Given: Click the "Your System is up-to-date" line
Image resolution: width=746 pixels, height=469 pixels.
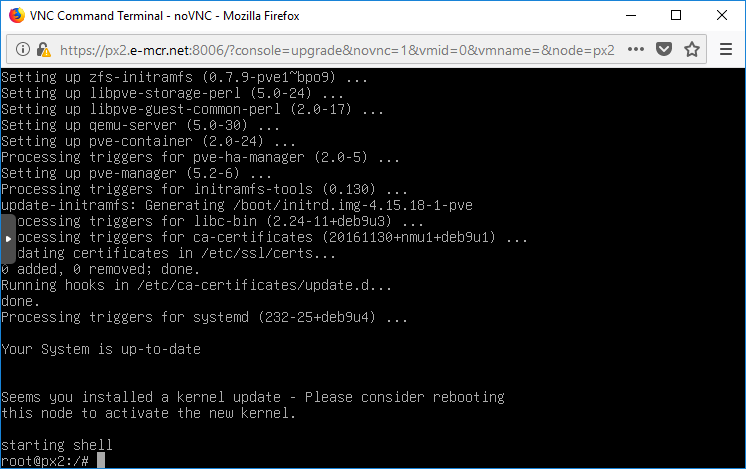Looking at the screenshot, I should point(101,349).
